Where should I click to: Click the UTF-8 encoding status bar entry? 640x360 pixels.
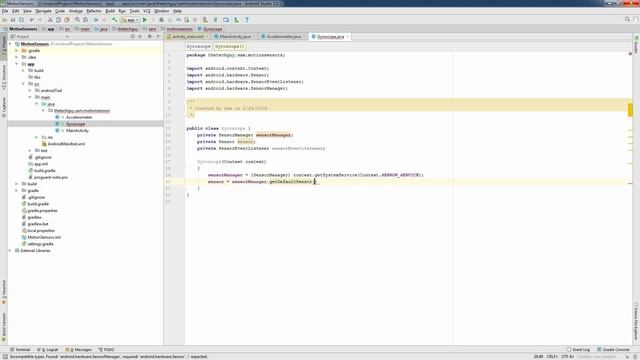click(567, 357)
